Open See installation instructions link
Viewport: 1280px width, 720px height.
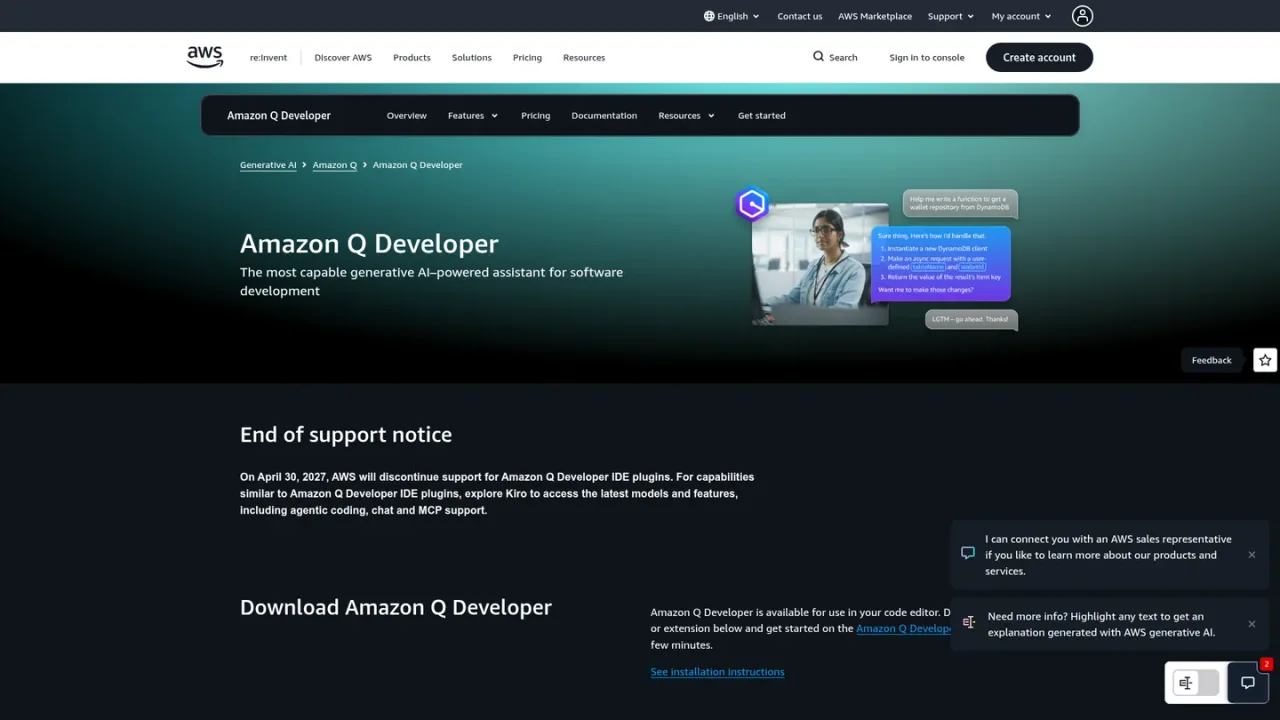[x=717, y=672]
